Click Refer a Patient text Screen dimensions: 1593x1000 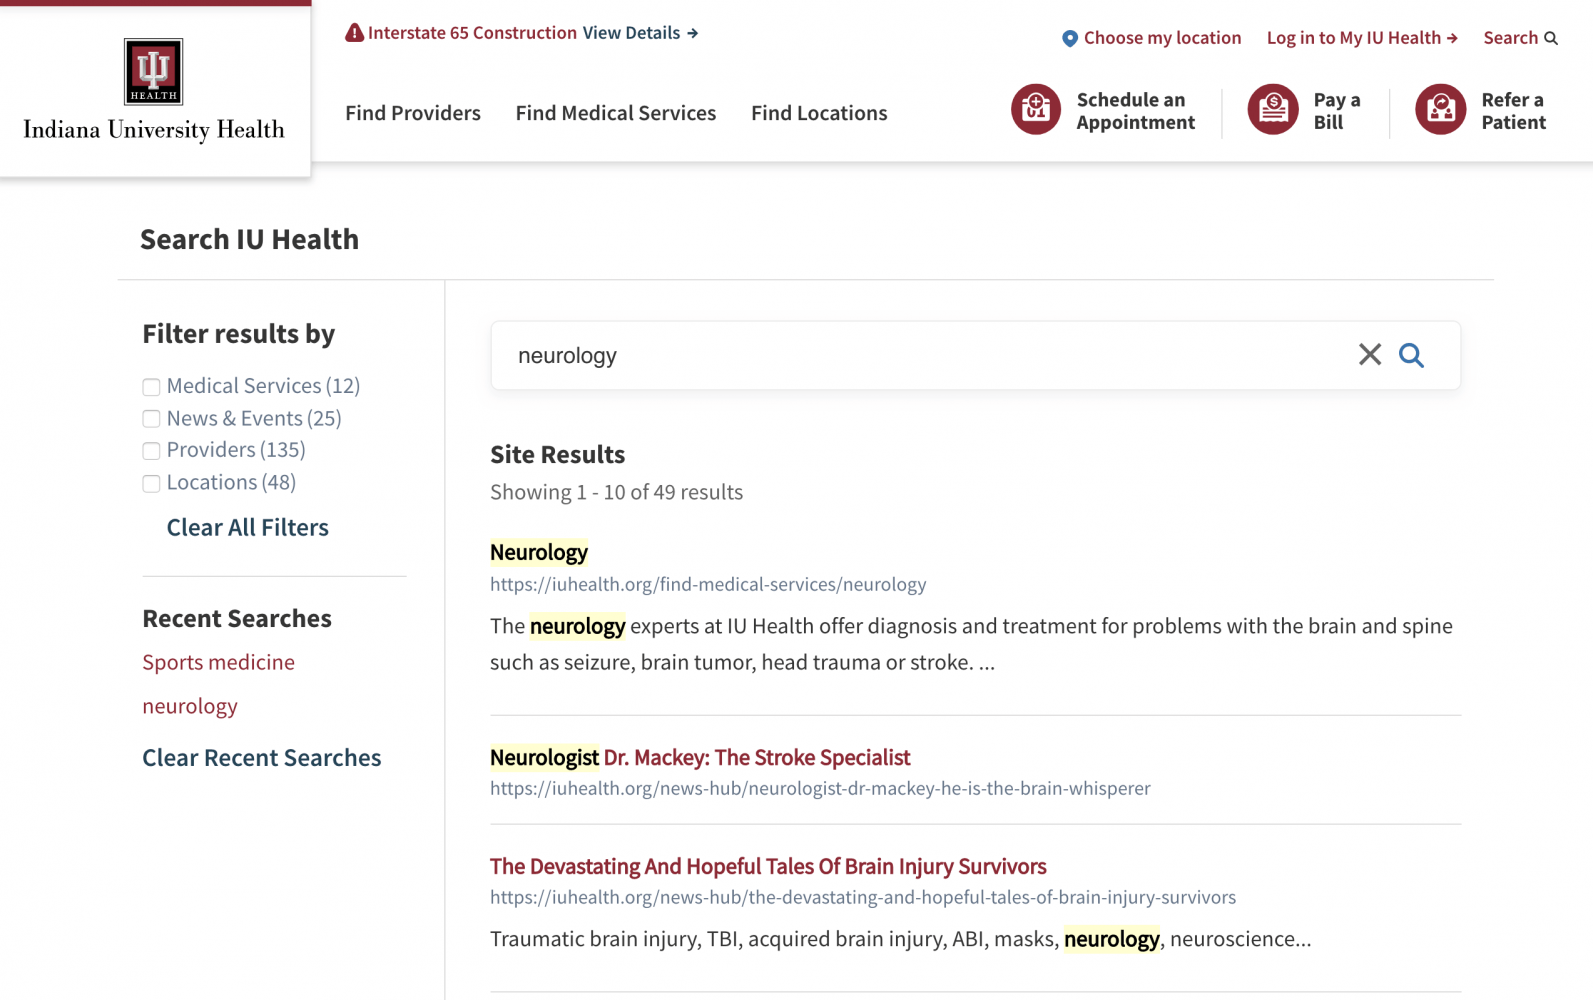pos(1513,111)
